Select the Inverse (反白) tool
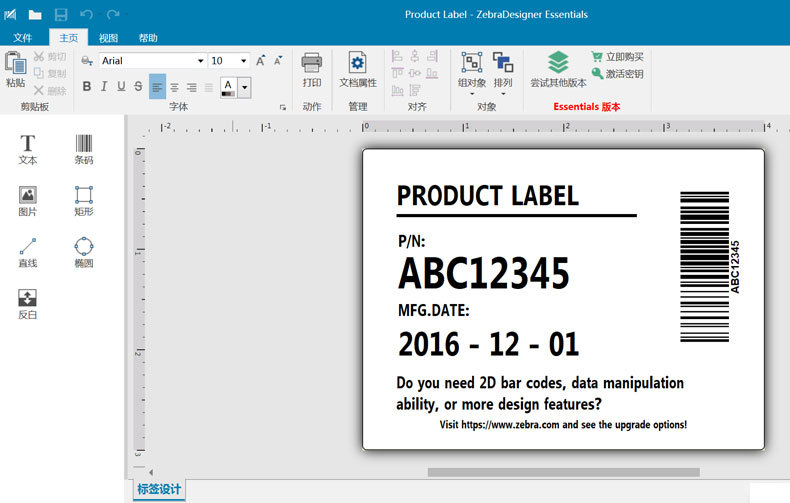The width and height of the screenshot is (790, 503). [x=28, y=304]
